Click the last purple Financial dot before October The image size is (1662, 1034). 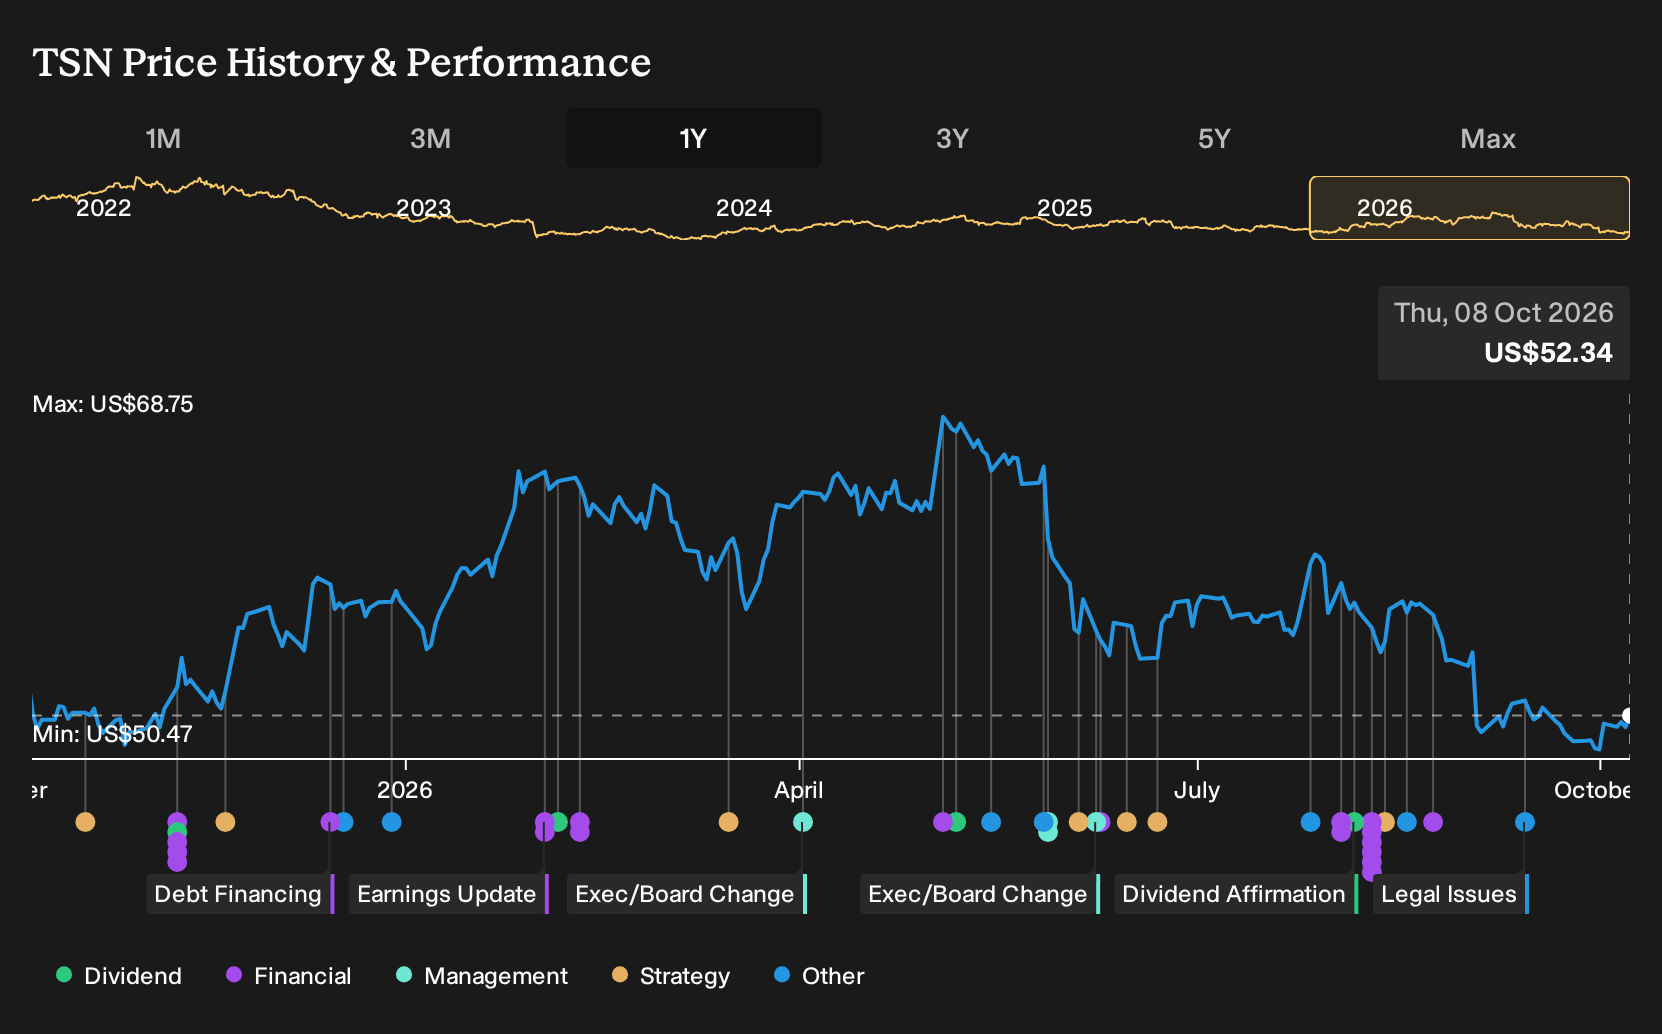[1433, 822]
